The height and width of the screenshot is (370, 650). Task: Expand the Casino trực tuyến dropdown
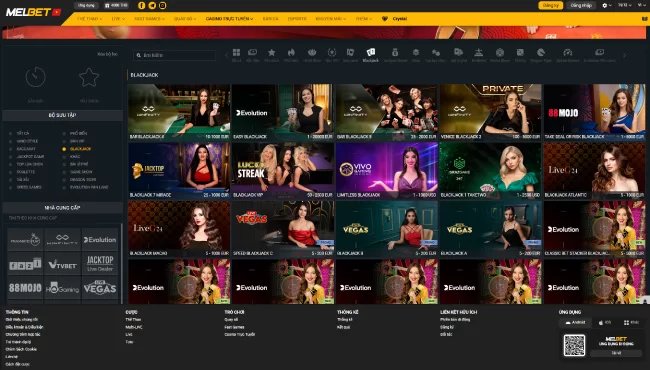tap(229, 19)
